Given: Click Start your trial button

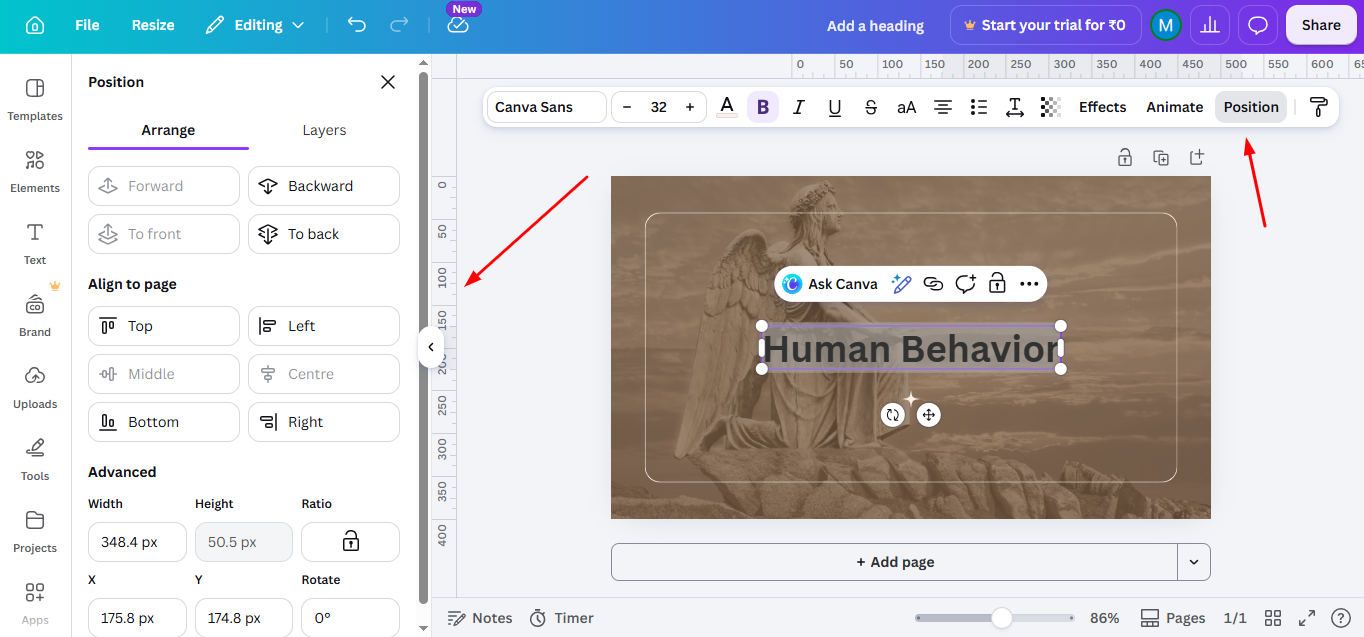Looking at the screenshot, I should 1044,25.
